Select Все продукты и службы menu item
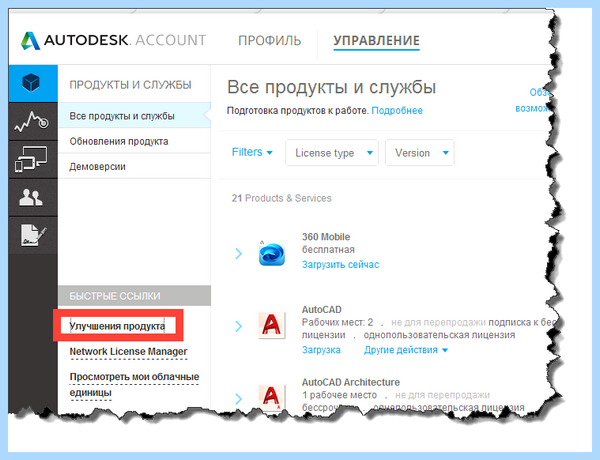Screen dimensions: 600x460 tap(134, 116)
